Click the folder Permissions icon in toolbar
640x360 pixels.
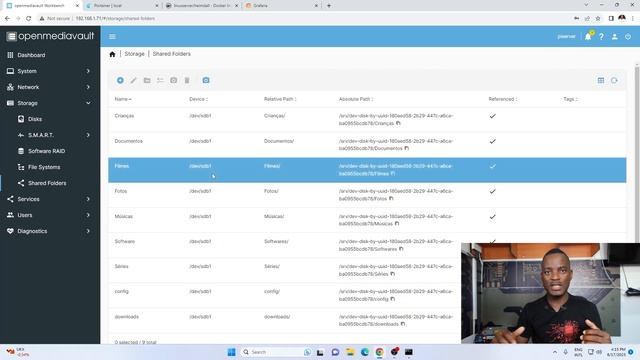(x=147, y=80)
